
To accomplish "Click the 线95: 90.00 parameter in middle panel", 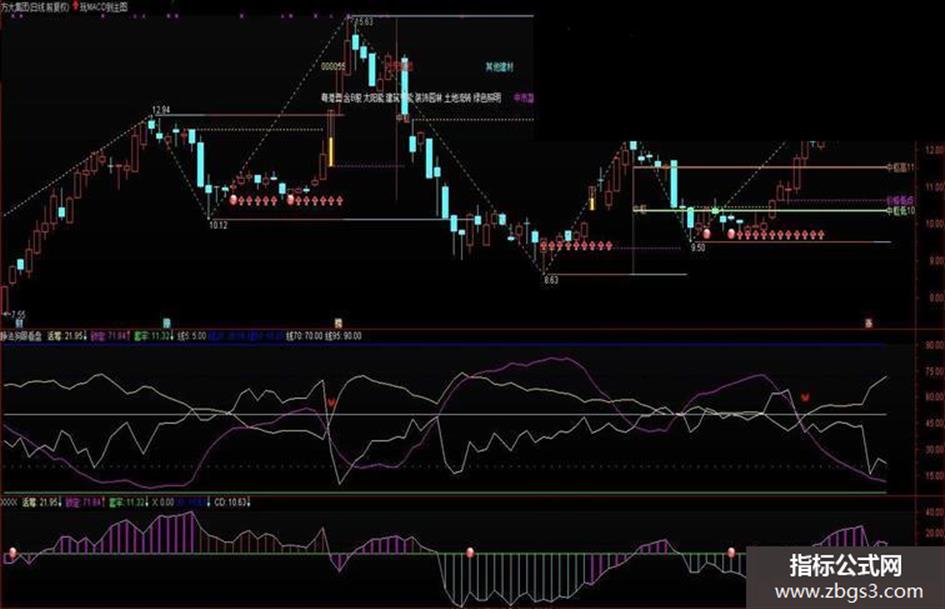I will click(x=344, y=336).
